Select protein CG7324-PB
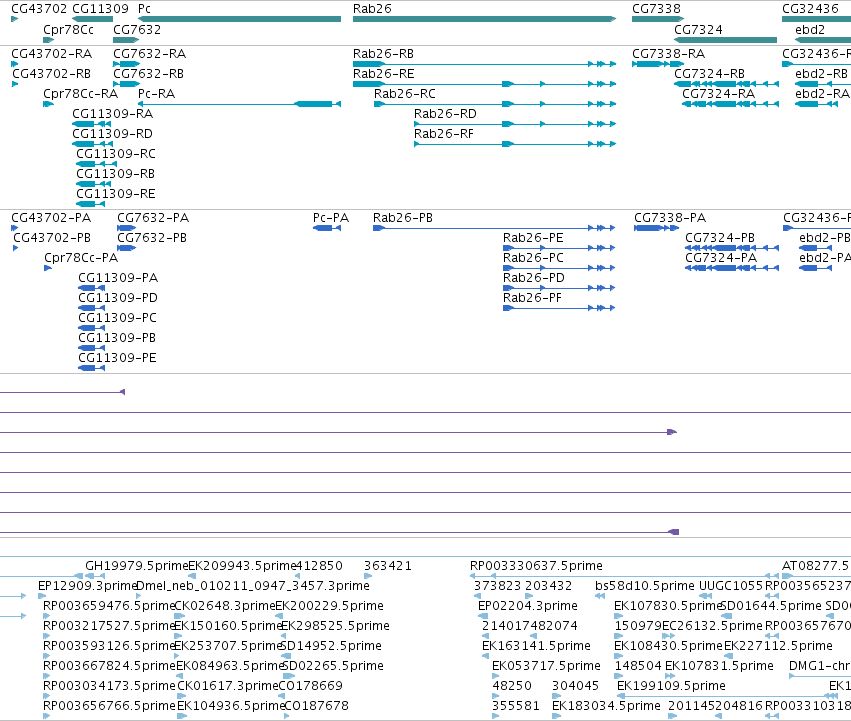Viewport: 851px width, 721px height. click(732, 248)
